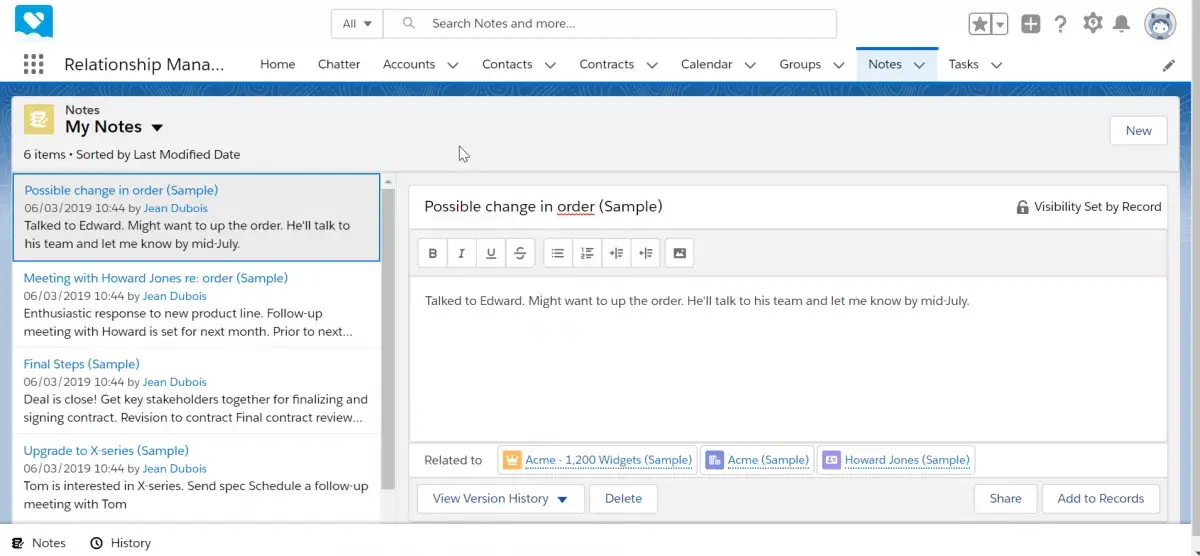The height and width of the screenshot is (556, 1200).
Task: Insert an image into the note
Action: tap(680, 253)
